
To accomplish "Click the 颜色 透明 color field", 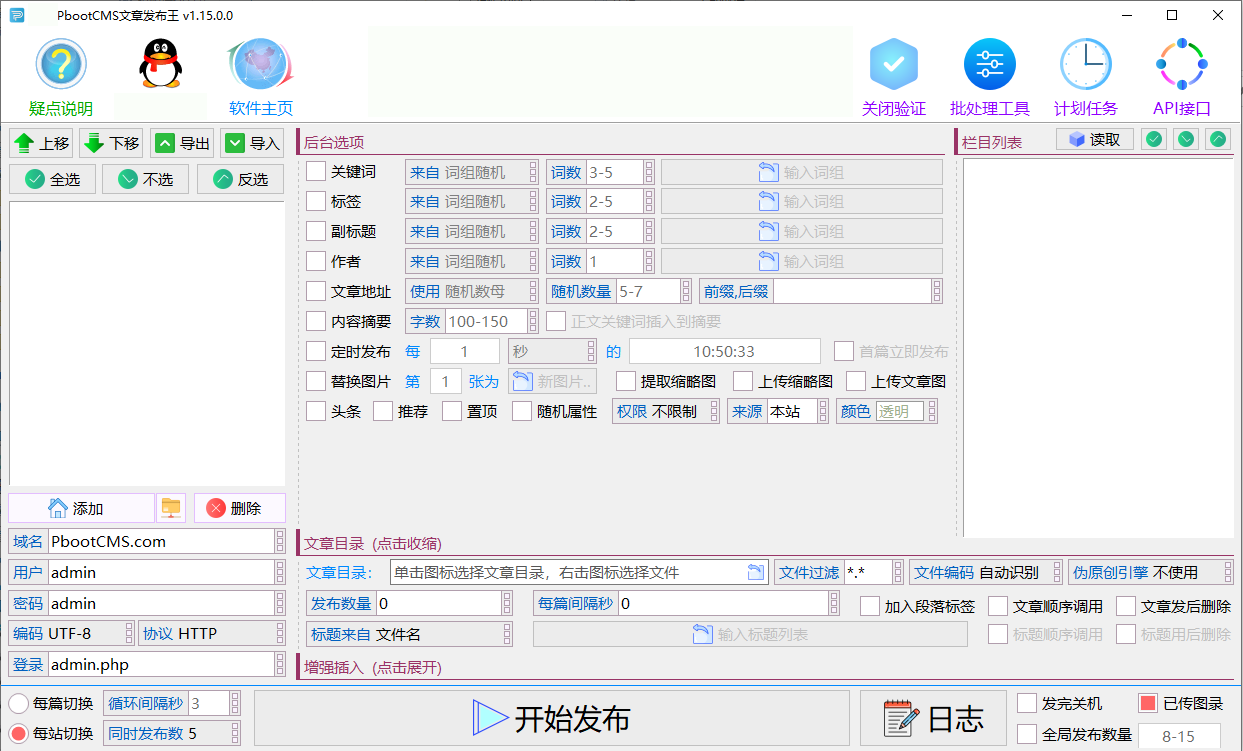I will [900, 411].
